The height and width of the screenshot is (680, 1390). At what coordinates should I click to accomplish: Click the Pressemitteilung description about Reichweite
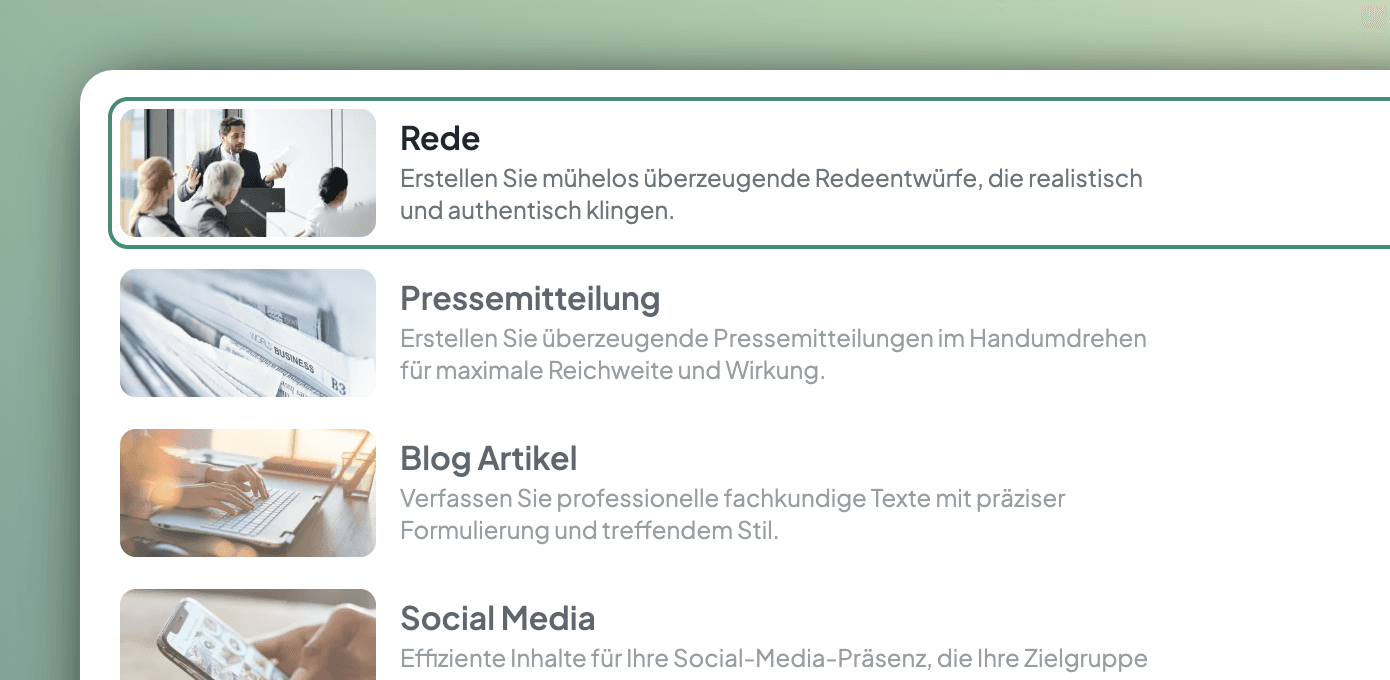point(773,339)
